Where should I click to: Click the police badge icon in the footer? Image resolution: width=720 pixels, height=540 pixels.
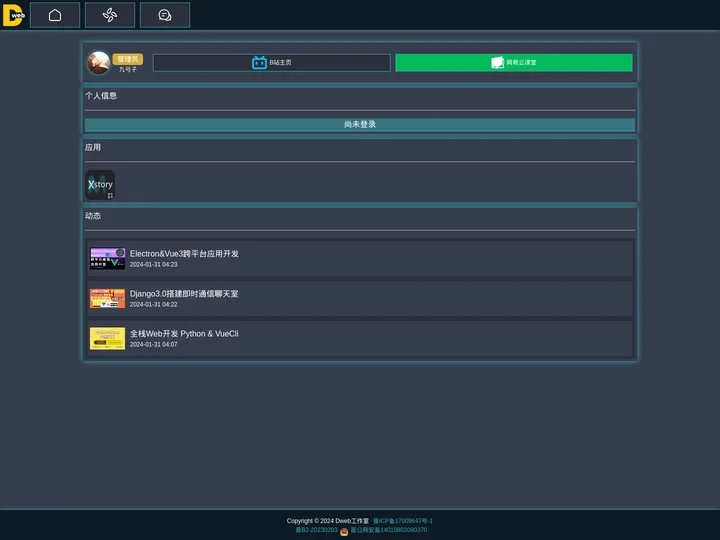(x=344, y=531)
